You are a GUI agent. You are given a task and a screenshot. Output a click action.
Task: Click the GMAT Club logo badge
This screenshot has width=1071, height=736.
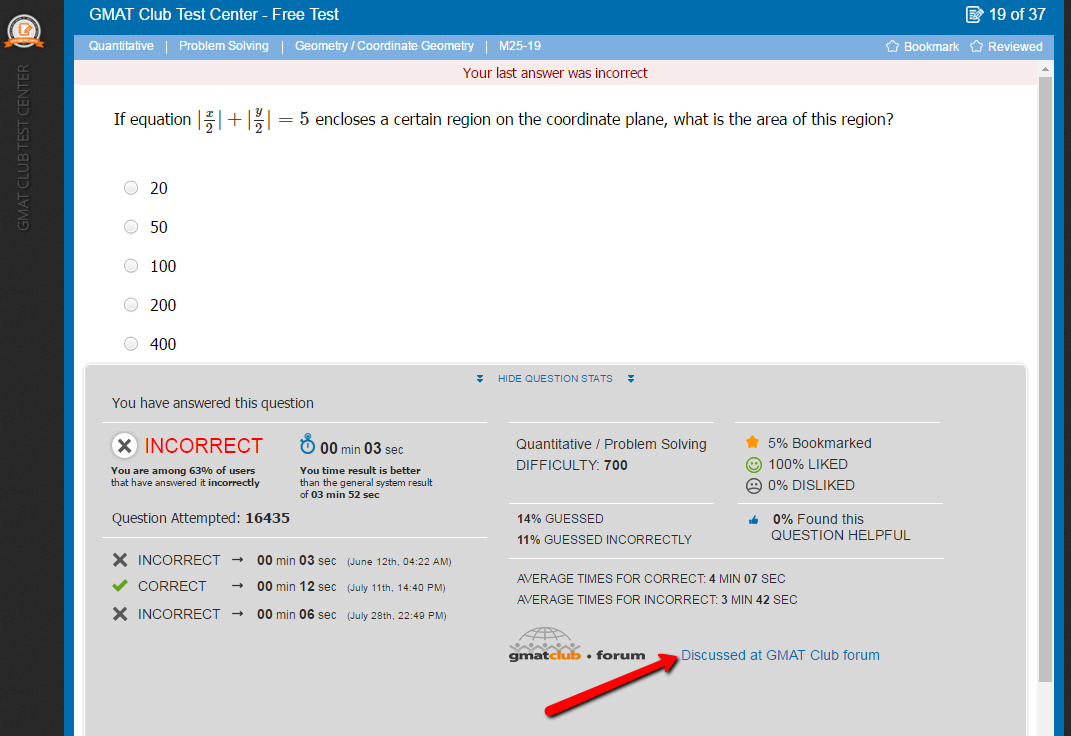click(24, 31)
